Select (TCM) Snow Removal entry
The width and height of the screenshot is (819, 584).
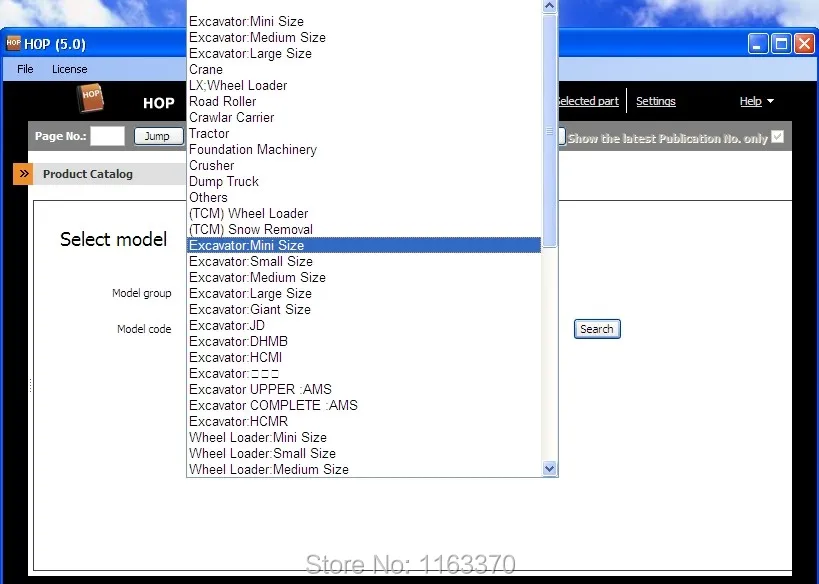364,229
